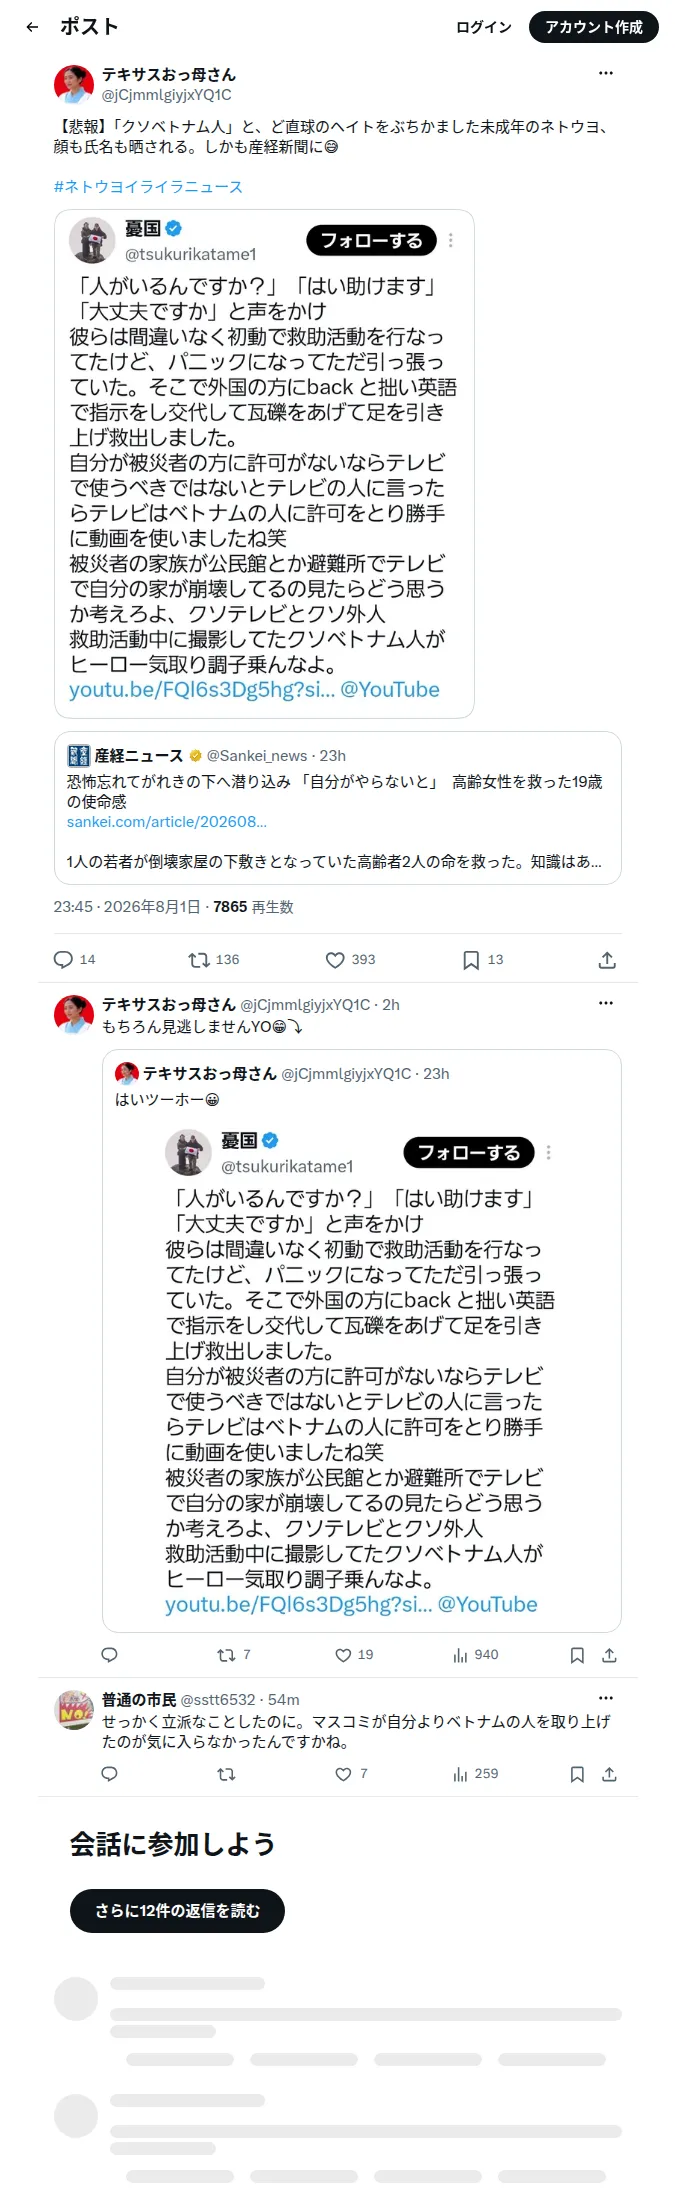
Task: Reply to 普通の市民 comment
Action: coord(110,1774)
